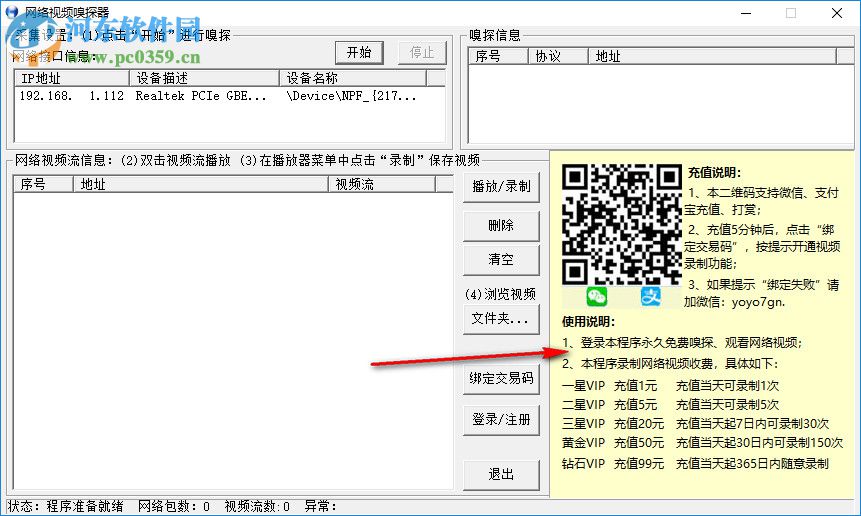Image resolution: width=861 pixels, height=516 pixels.
Task: Click the 钻石VIP 充值99元 pricing line
Action: (695, 464)
